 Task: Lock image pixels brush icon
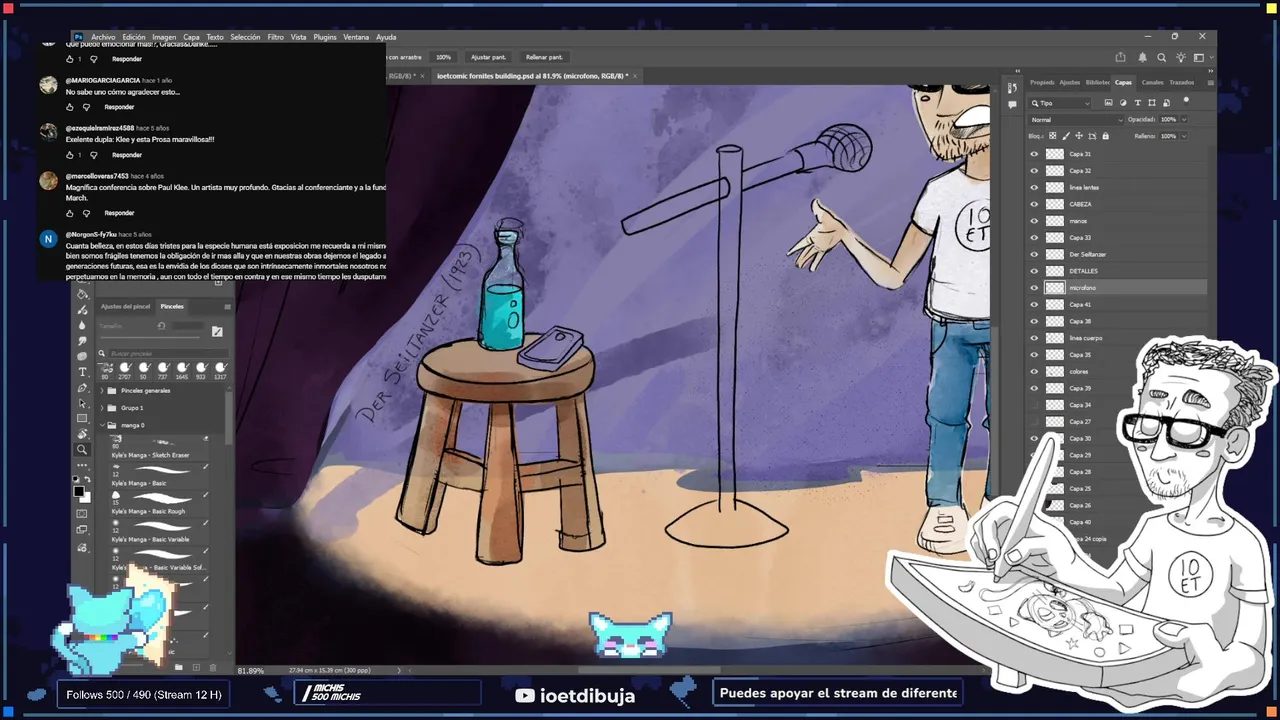(x=1066, y=136)
